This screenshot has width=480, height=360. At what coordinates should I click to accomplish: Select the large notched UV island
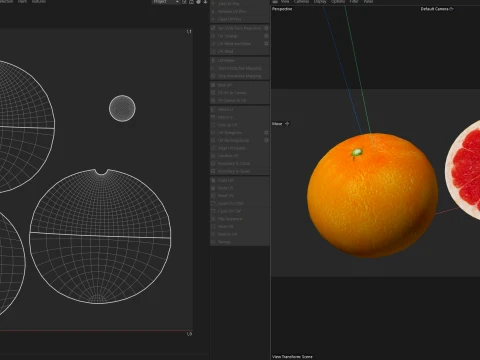[100, 236]
